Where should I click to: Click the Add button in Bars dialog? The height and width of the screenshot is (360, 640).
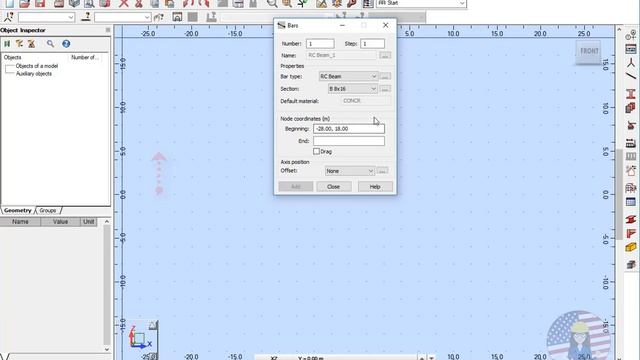[x=296, y=187]
